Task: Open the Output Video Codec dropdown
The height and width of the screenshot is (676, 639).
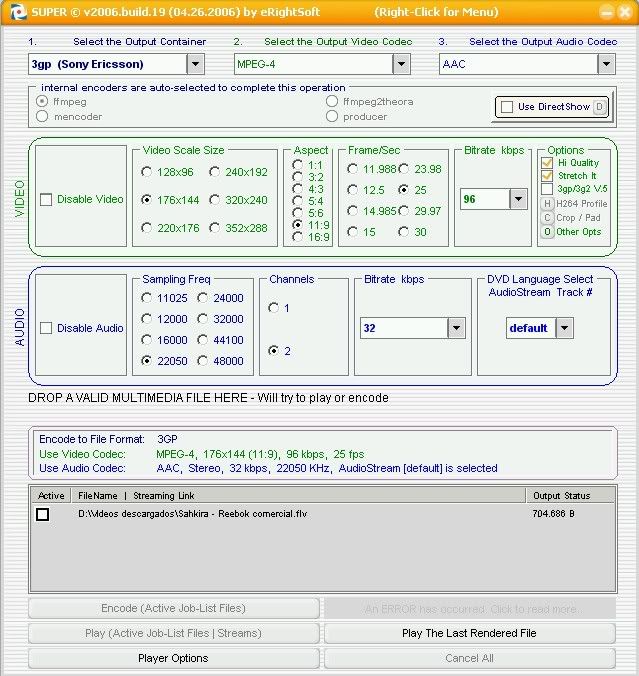Action: [401, 64]
